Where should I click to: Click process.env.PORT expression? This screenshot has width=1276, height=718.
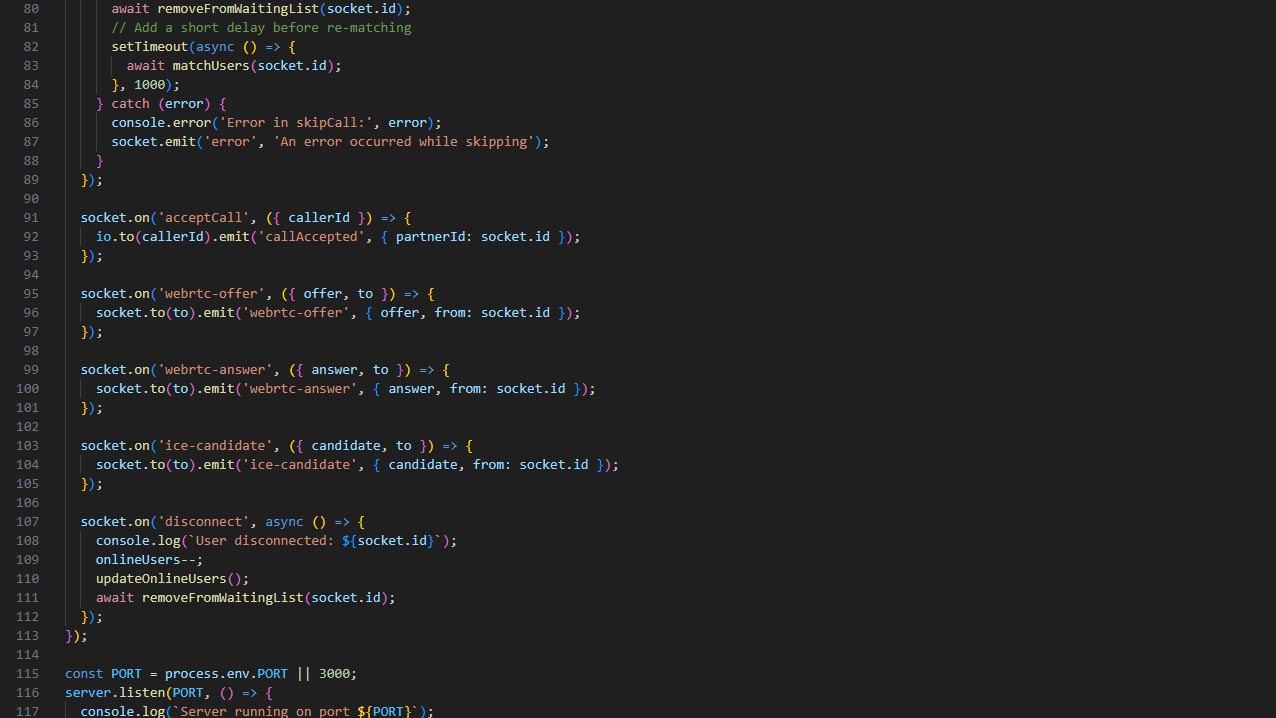point(226,673)
